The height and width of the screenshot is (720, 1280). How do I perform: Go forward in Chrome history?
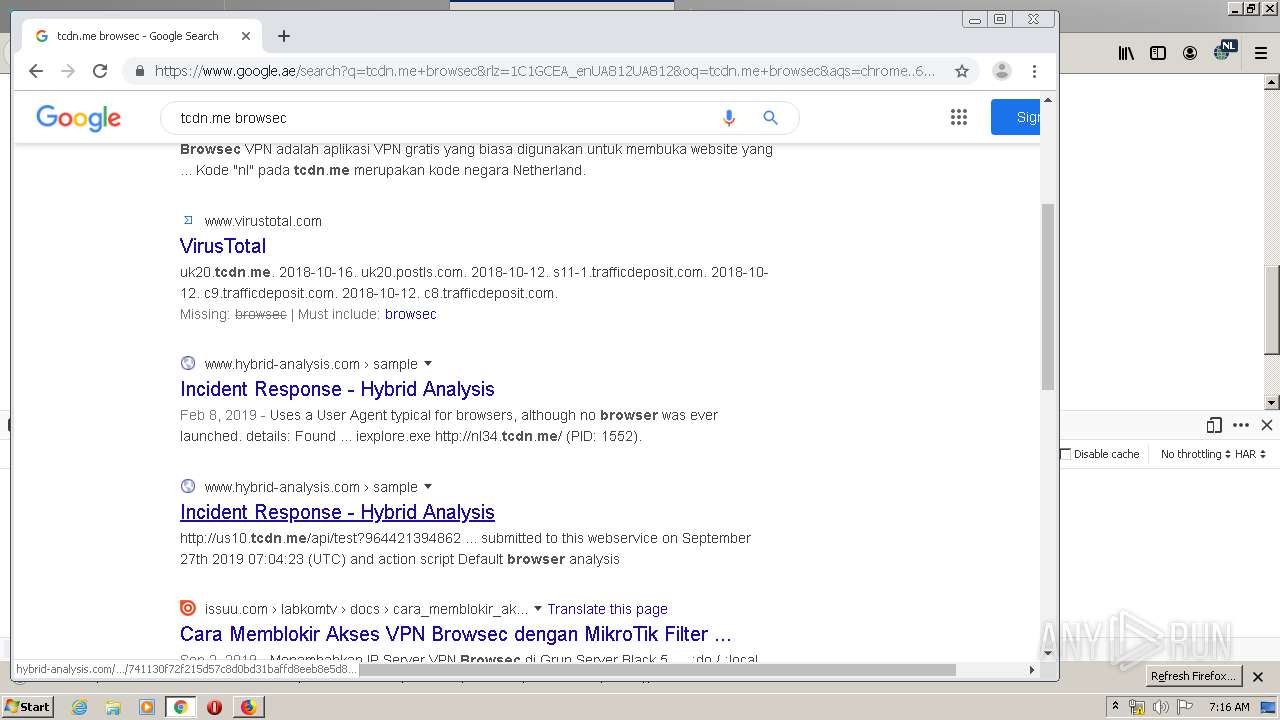coord(68,71)
